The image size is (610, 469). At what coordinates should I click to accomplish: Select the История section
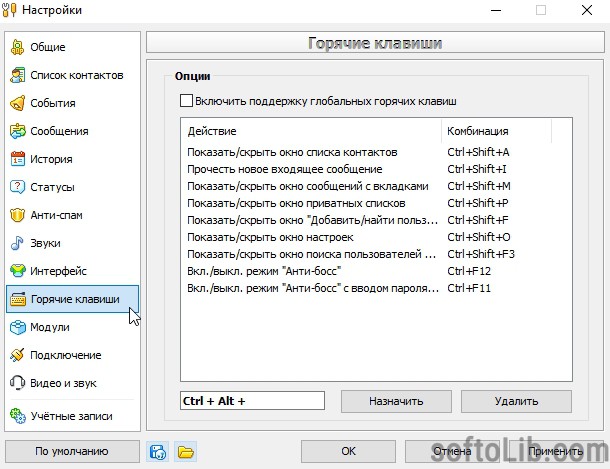point(72,159)
